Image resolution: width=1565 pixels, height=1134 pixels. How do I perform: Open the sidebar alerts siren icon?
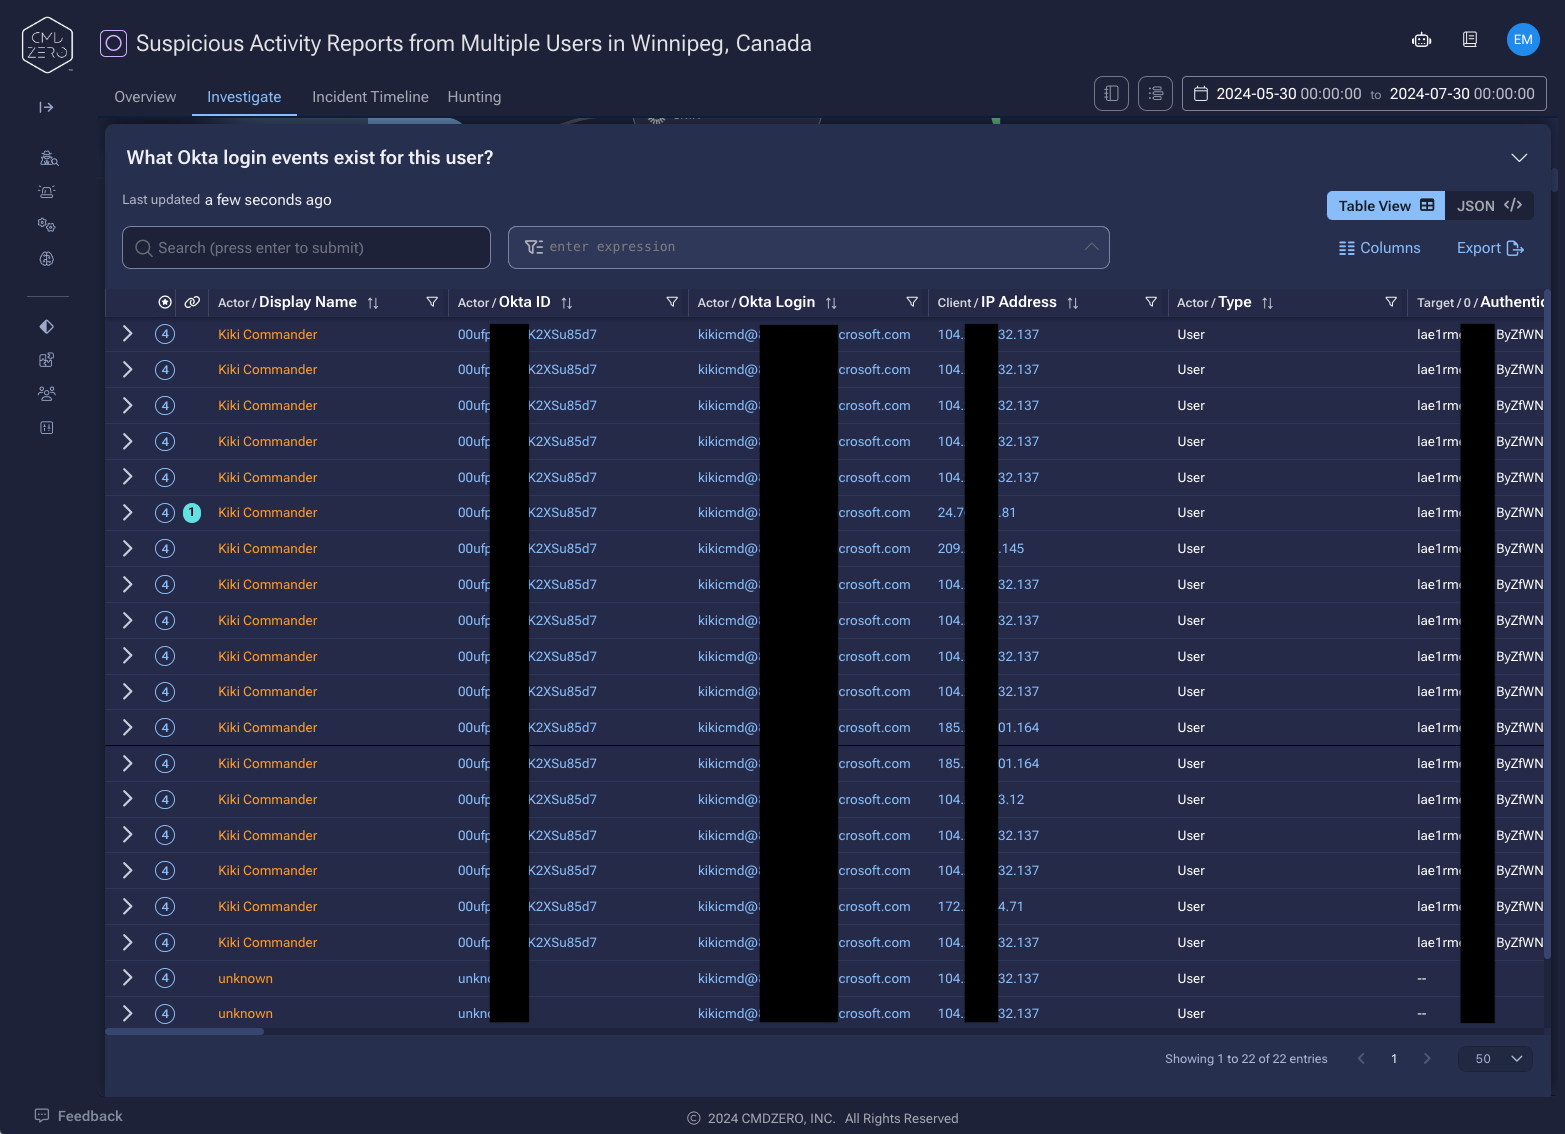(46, 191)
